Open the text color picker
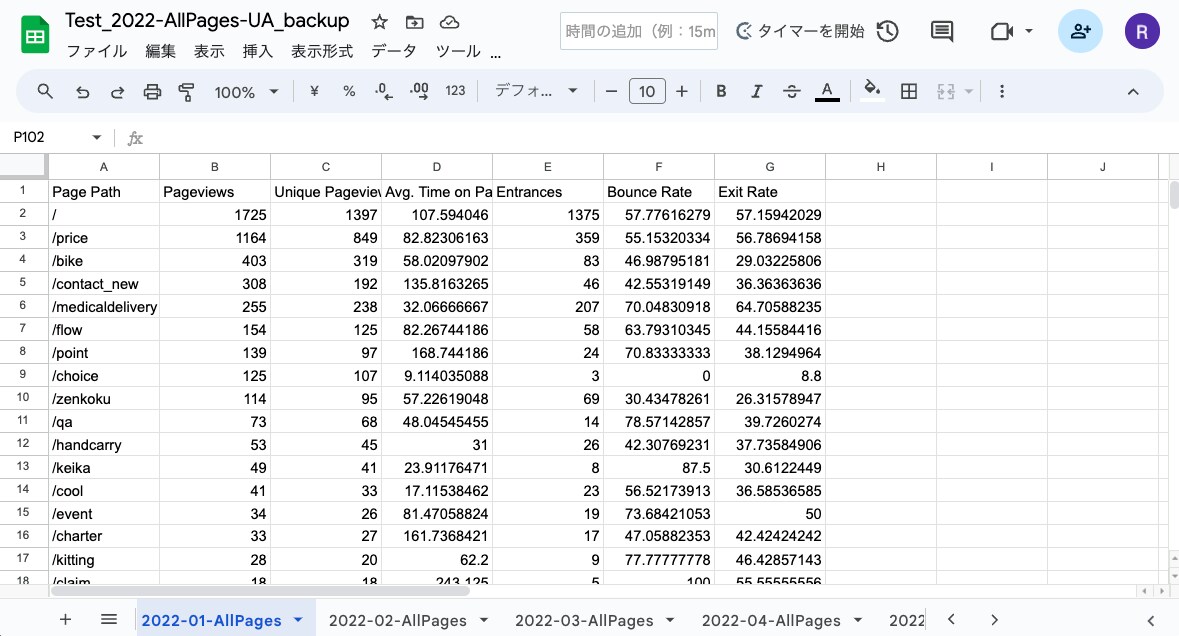Image resolution: width=1179 pixels, height=636 pixels. (x=827, y=92)
